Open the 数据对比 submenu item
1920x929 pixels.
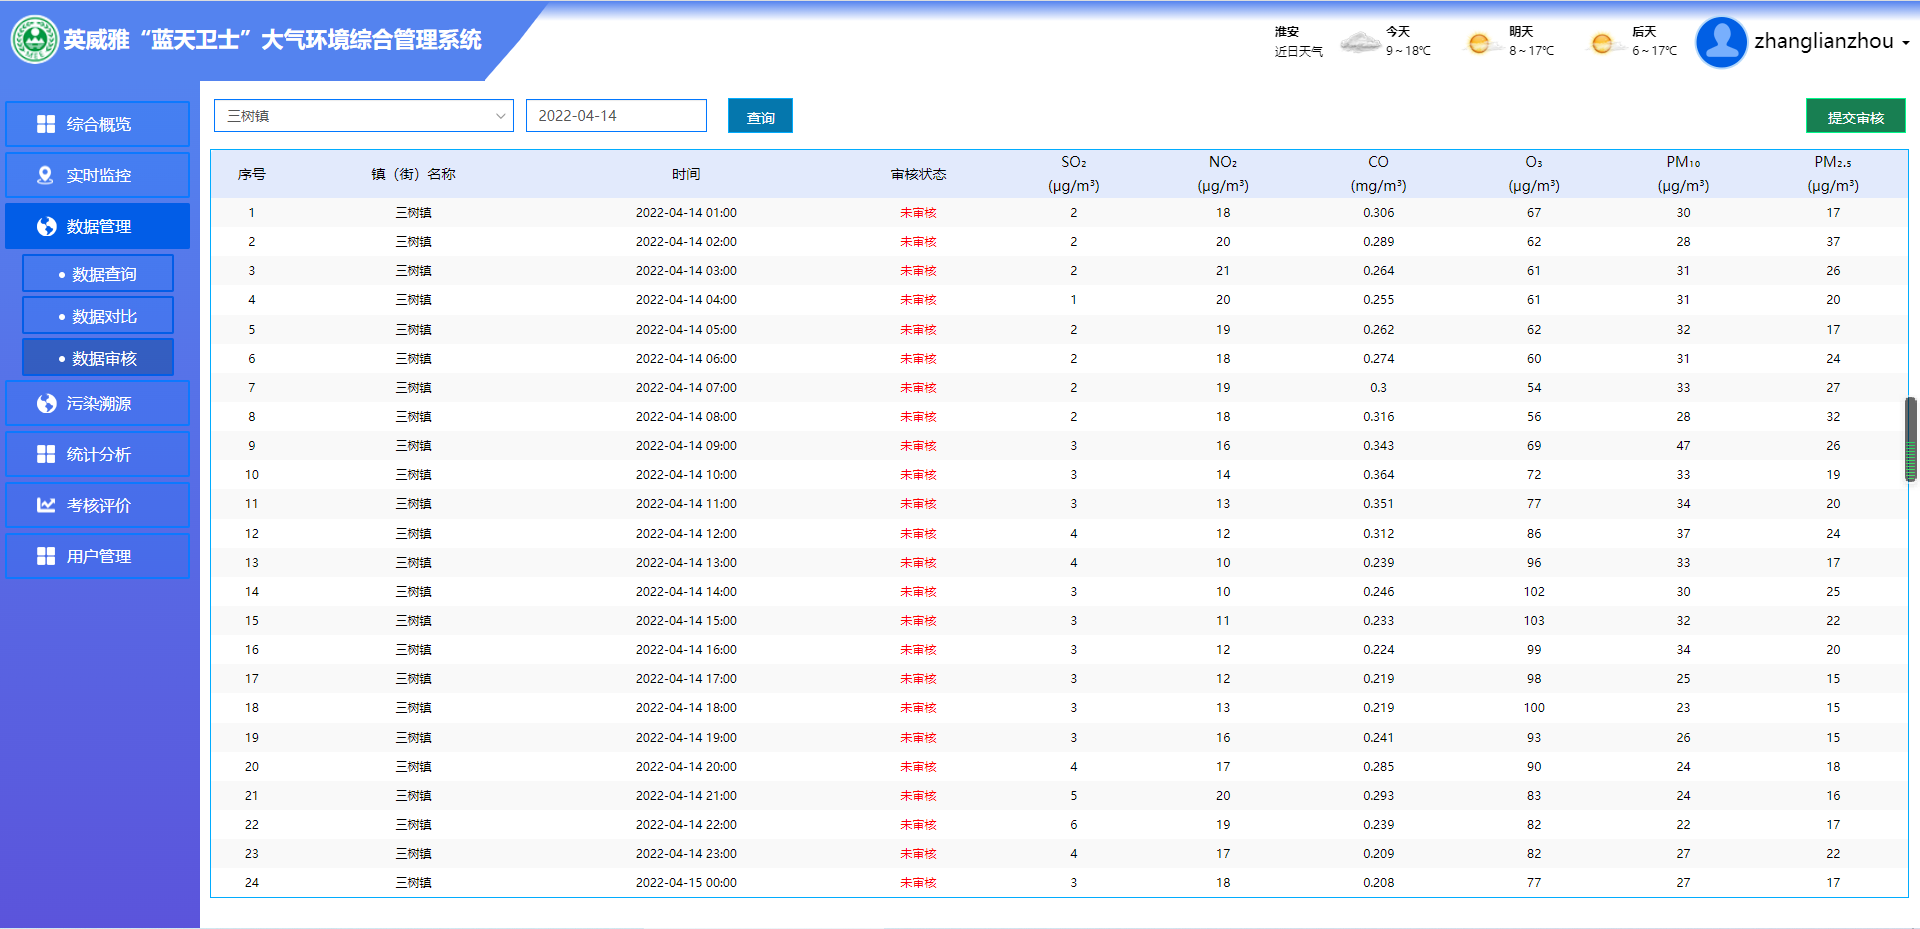98,316
